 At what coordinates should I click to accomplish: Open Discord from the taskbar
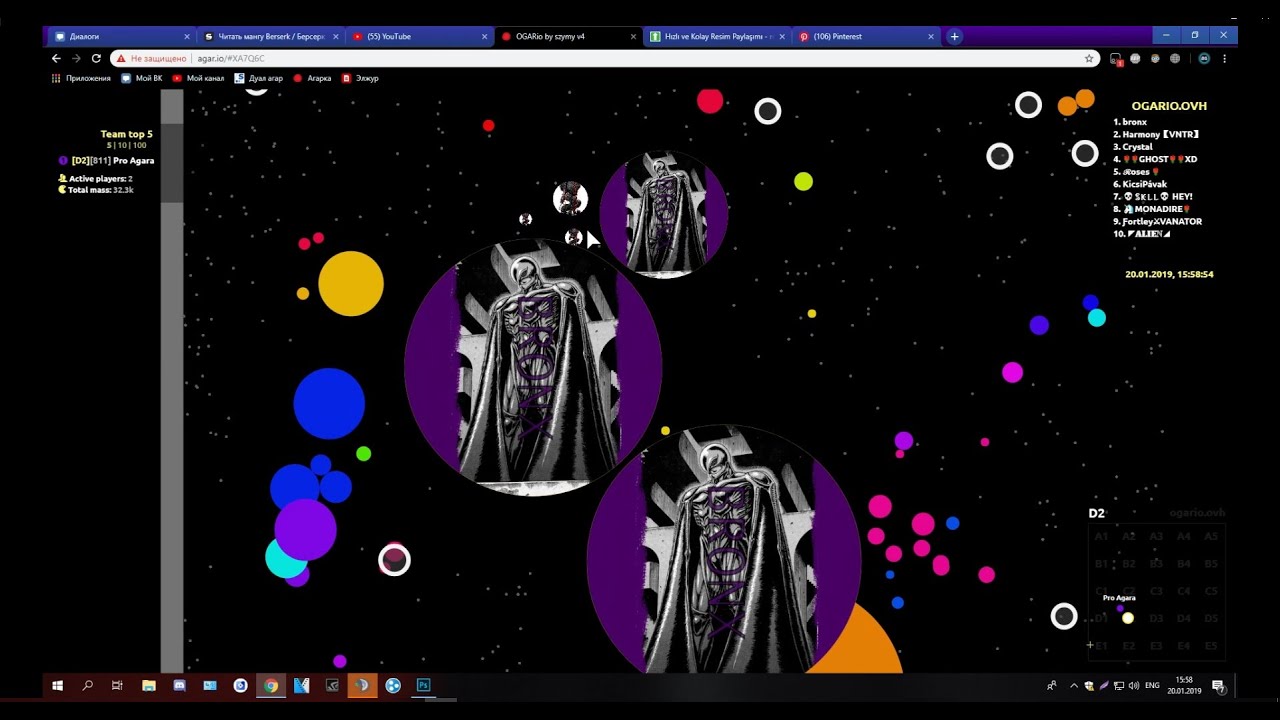pos(179,686)
